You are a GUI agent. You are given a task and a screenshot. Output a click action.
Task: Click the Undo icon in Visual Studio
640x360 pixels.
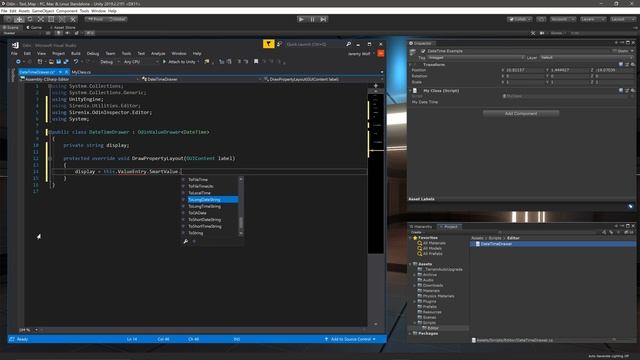(x=76, y=62)
